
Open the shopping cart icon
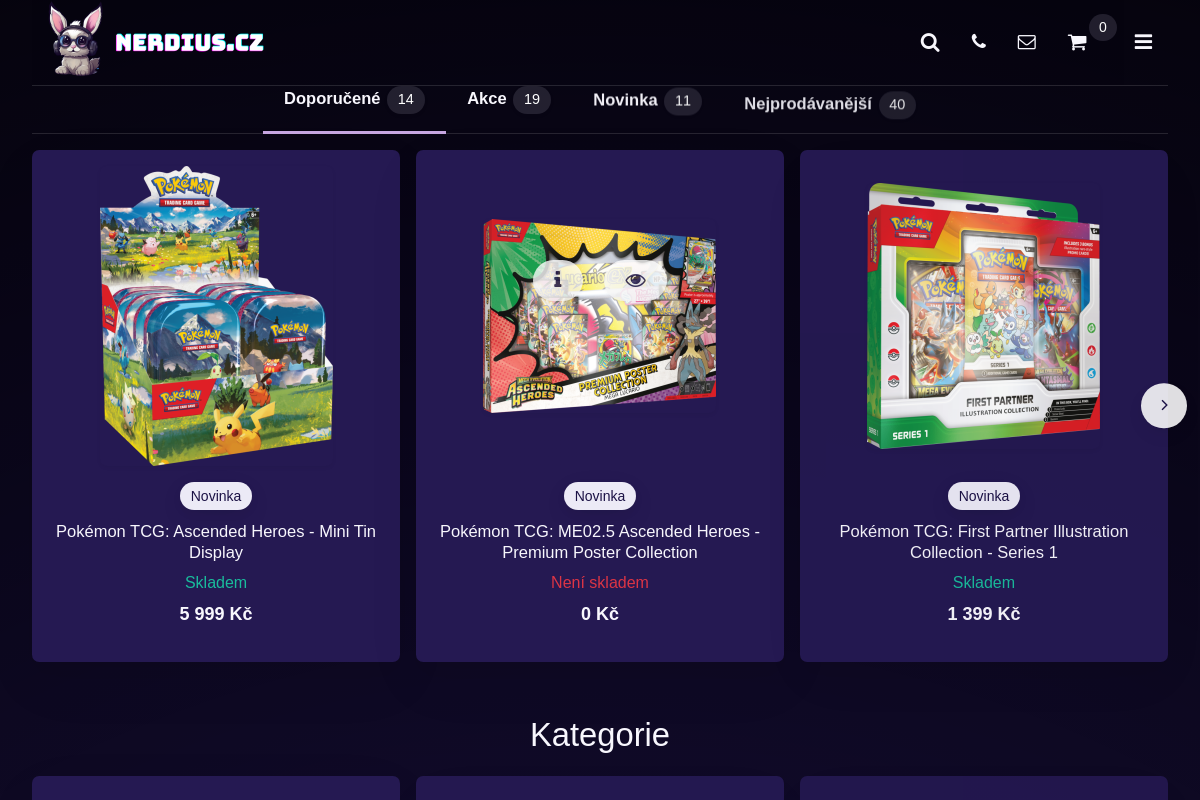[x=1077, y=42]
